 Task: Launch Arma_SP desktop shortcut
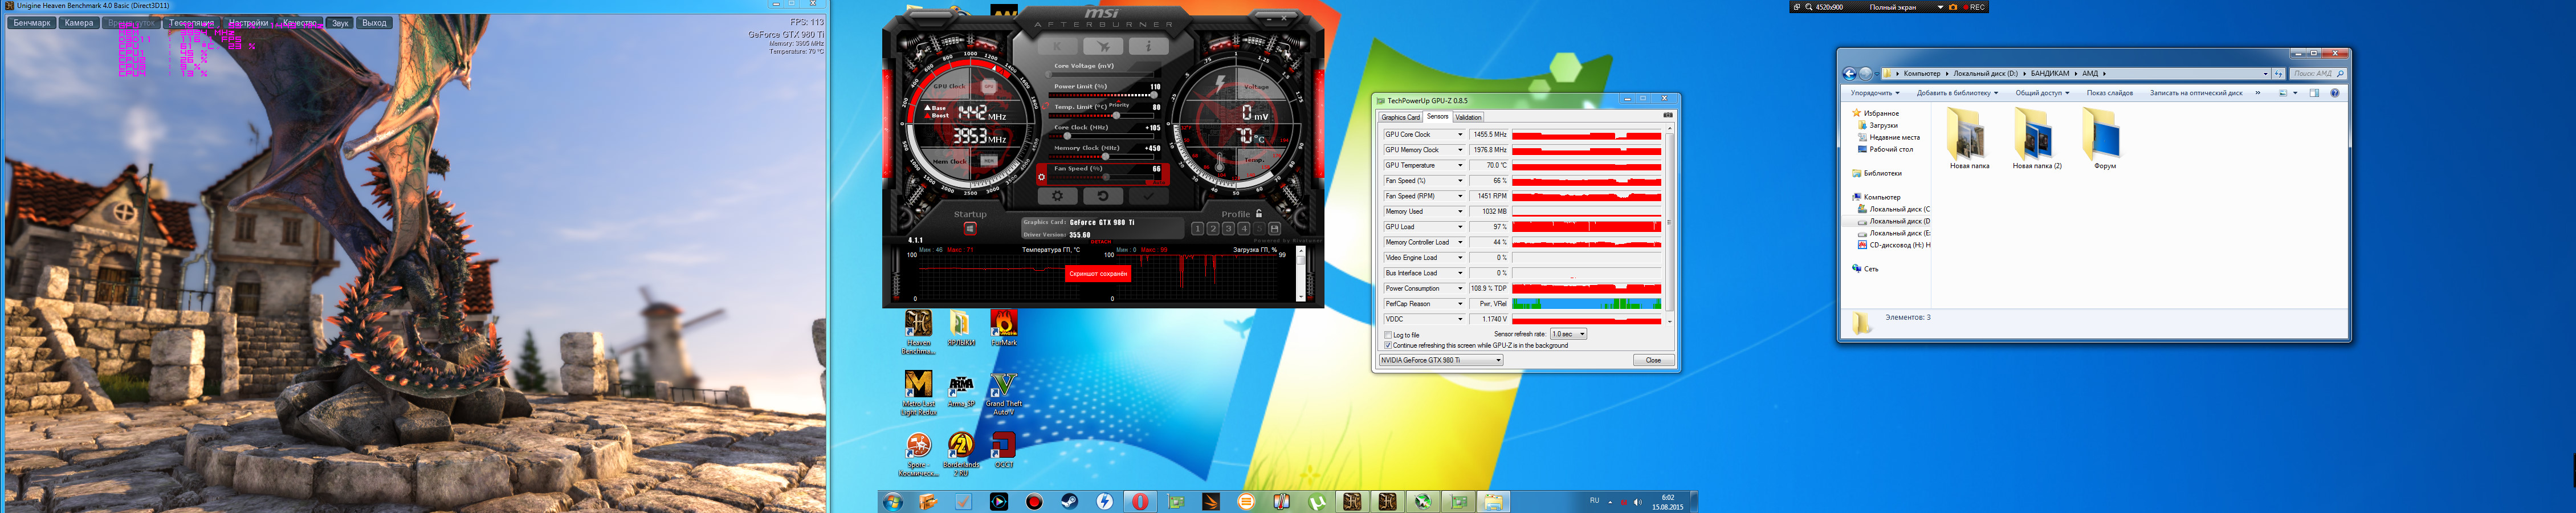961,389
